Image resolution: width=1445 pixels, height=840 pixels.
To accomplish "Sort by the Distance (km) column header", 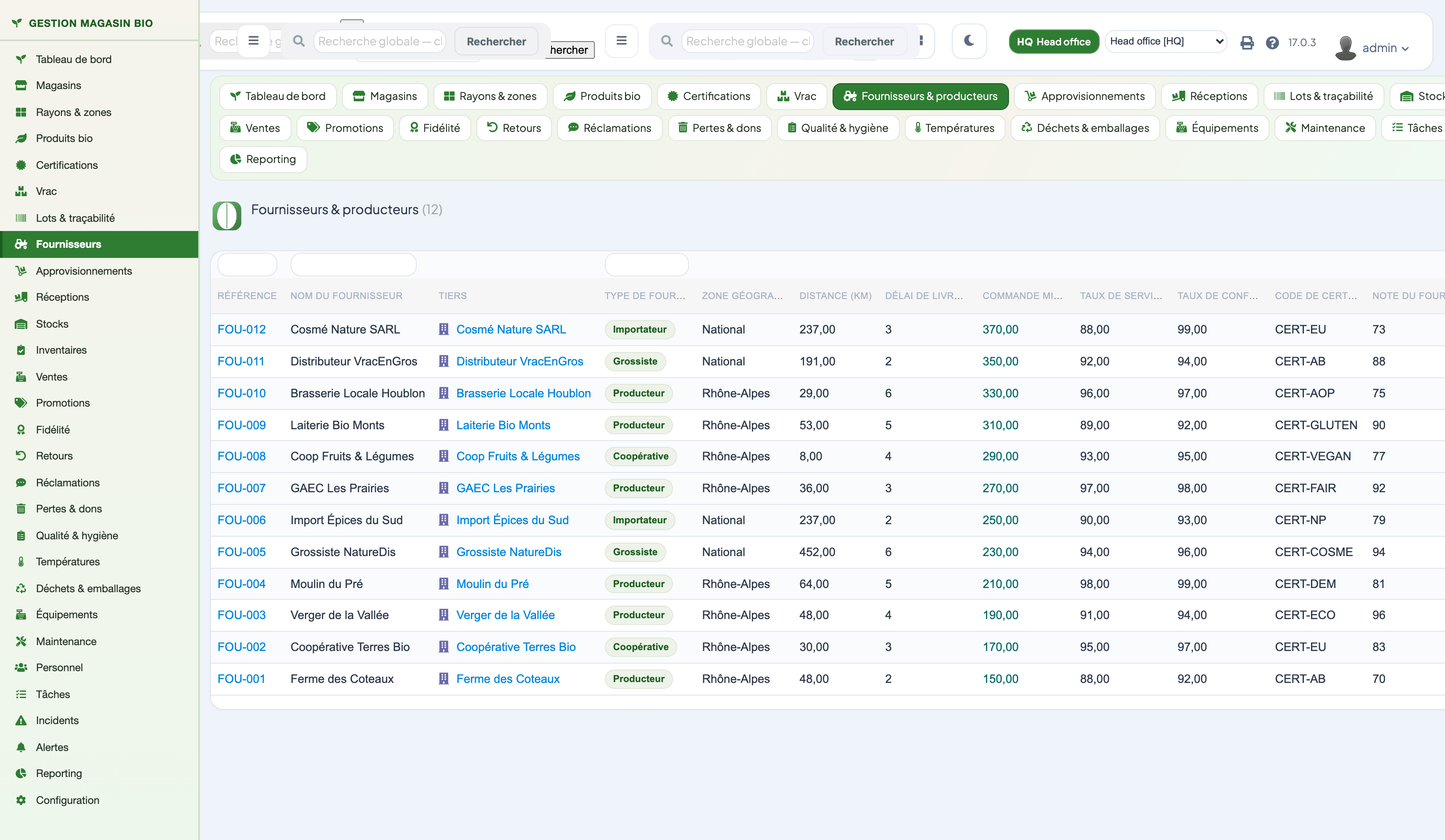I will coord(836,296).
